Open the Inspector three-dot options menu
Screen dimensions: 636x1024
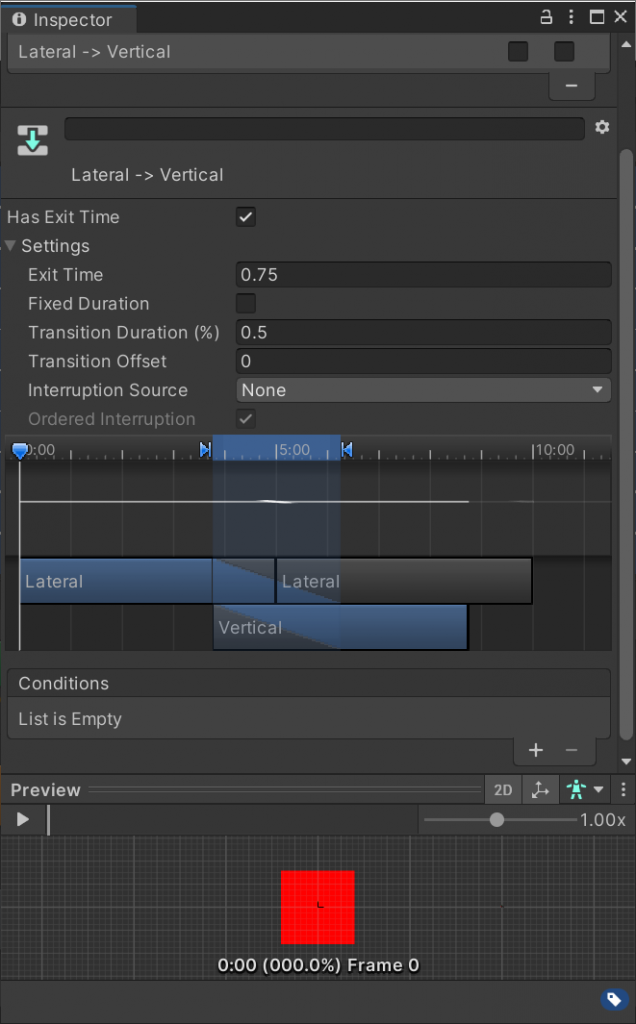(572, 17)
